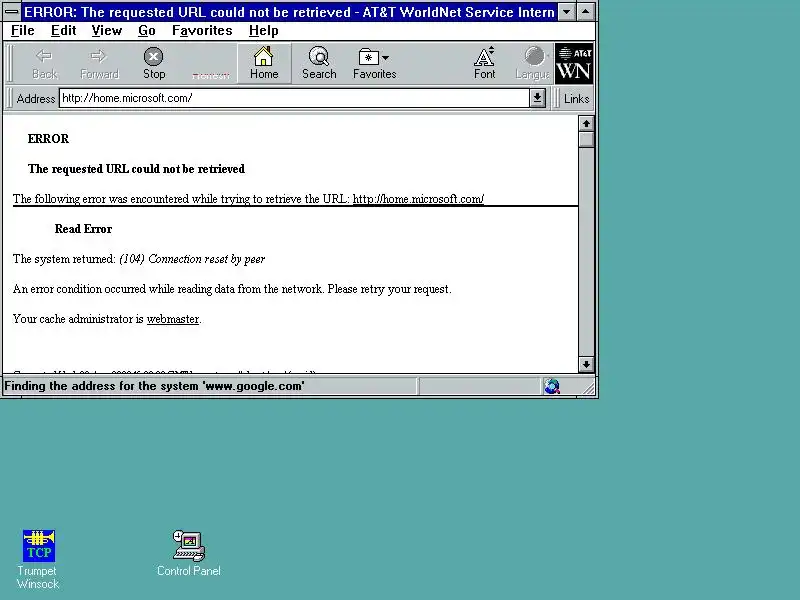This screenshot has height=600, width=800.
Task: Click the status bar globe activity icon
Action: point(552,386)
